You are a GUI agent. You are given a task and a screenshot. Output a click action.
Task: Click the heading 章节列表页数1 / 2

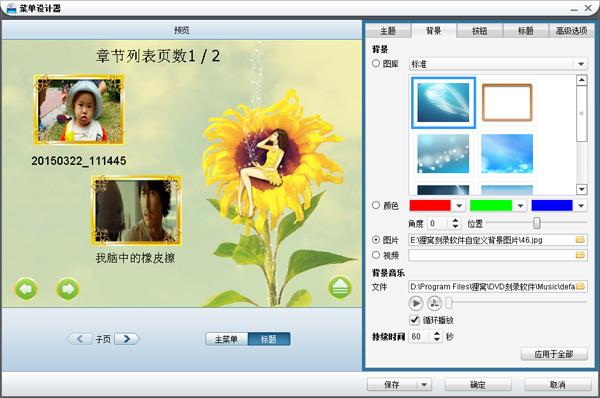pyautogui.click(x=158, y=56)
